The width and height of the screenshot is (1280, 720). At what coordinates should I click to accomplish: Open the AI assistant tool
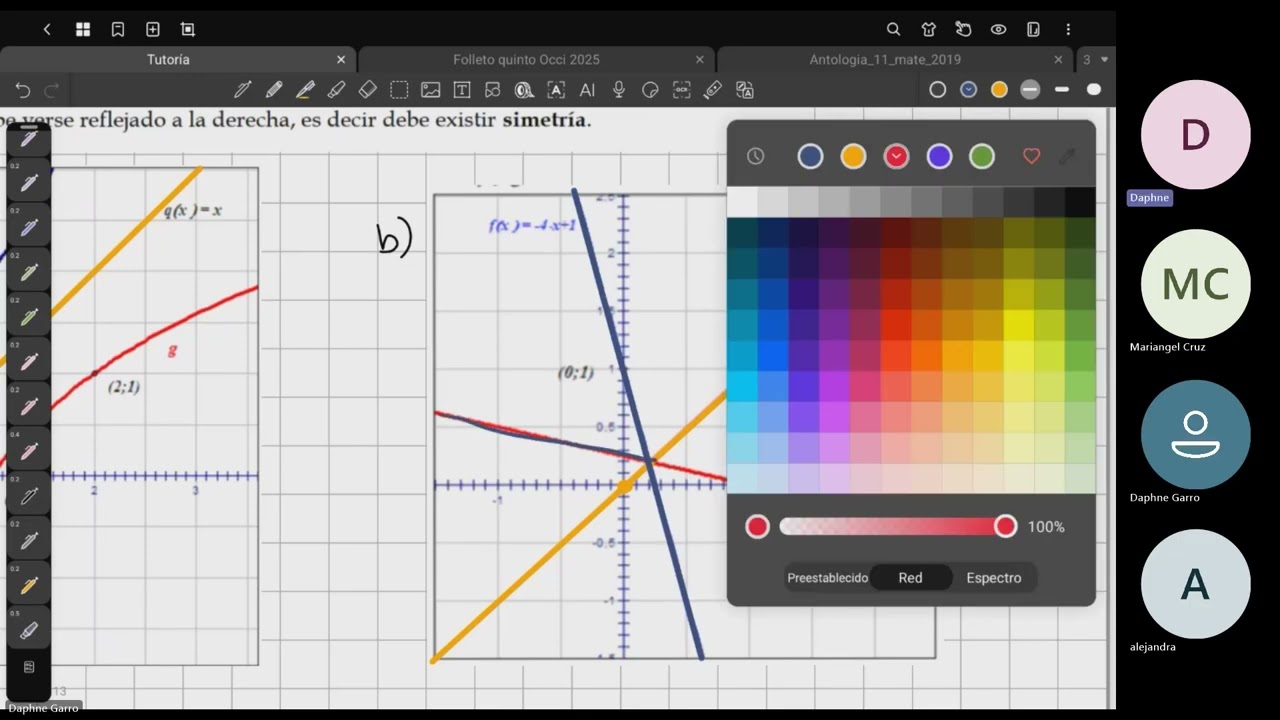tap(587, 90)
